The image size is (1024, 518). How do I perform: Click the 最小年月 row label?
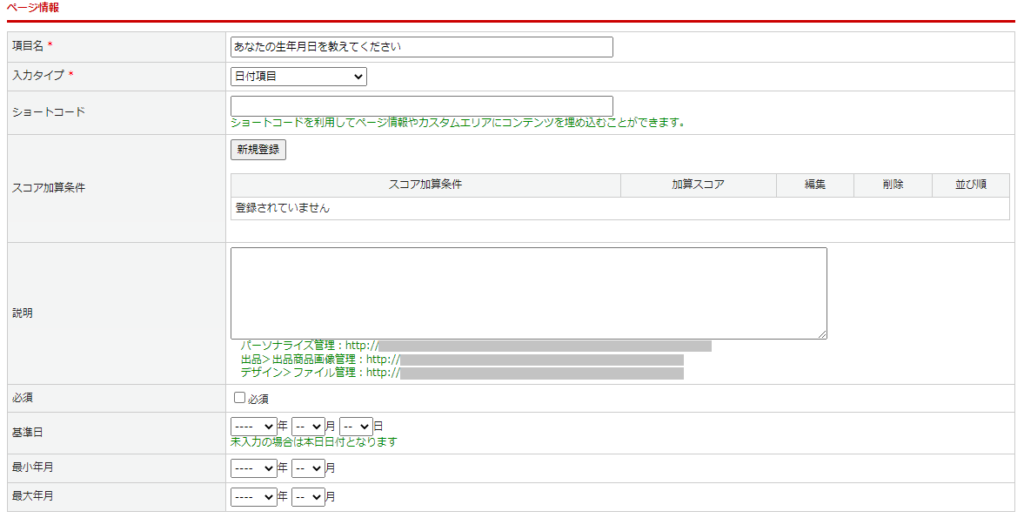[33, 468]
